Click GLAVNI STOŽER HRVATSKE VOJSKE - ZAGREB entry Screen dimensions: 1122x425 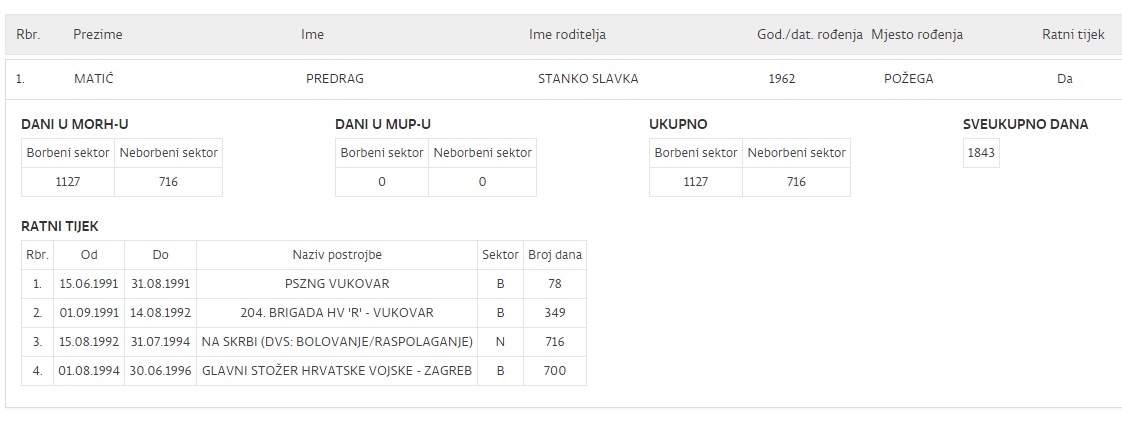coord(337,371)
